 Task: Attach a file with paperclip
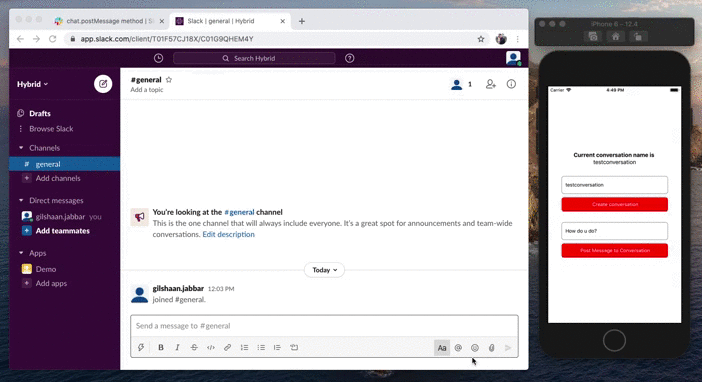(492, 348)
